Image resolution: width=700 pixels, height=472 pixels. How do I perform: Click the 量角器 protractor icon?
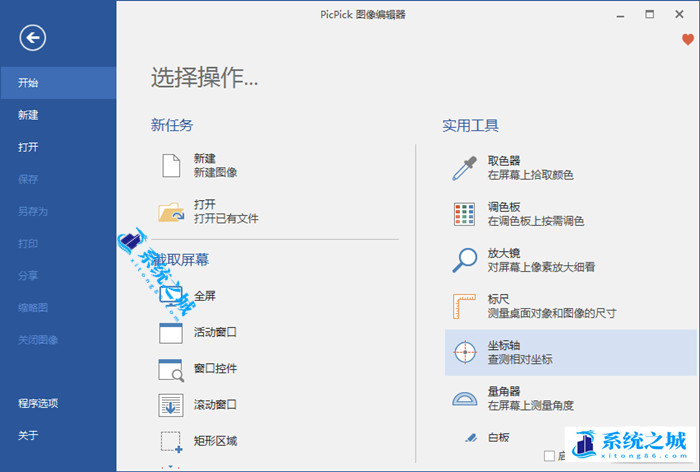click(x=465, y=398)
